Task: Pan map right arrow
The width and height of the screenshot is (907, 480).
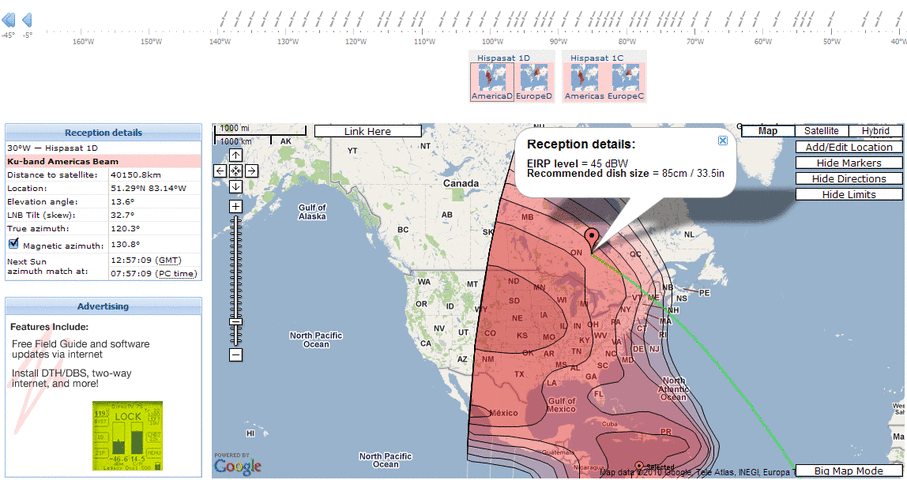Action: pyautogui.click(x=251, y=171)
